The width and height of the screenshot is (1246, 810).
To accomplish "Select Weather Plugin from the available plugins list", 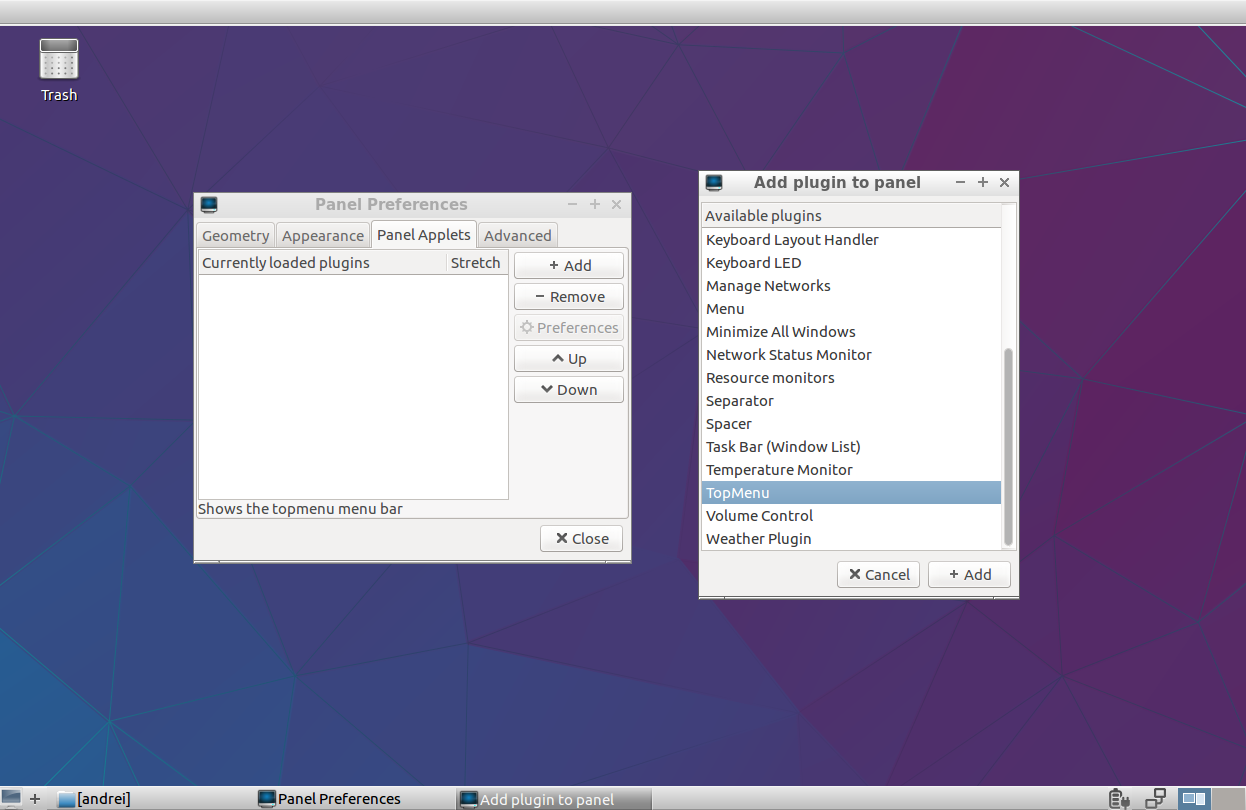I will coord(758,538).
